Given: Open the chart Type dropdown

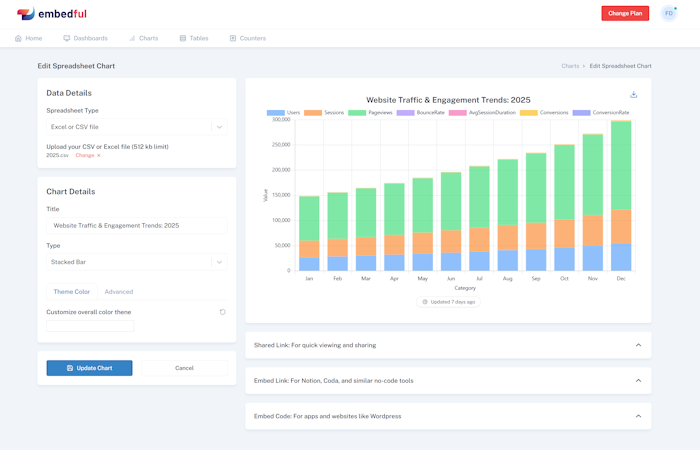Looking at the screenshot, I should coord(137,262).
